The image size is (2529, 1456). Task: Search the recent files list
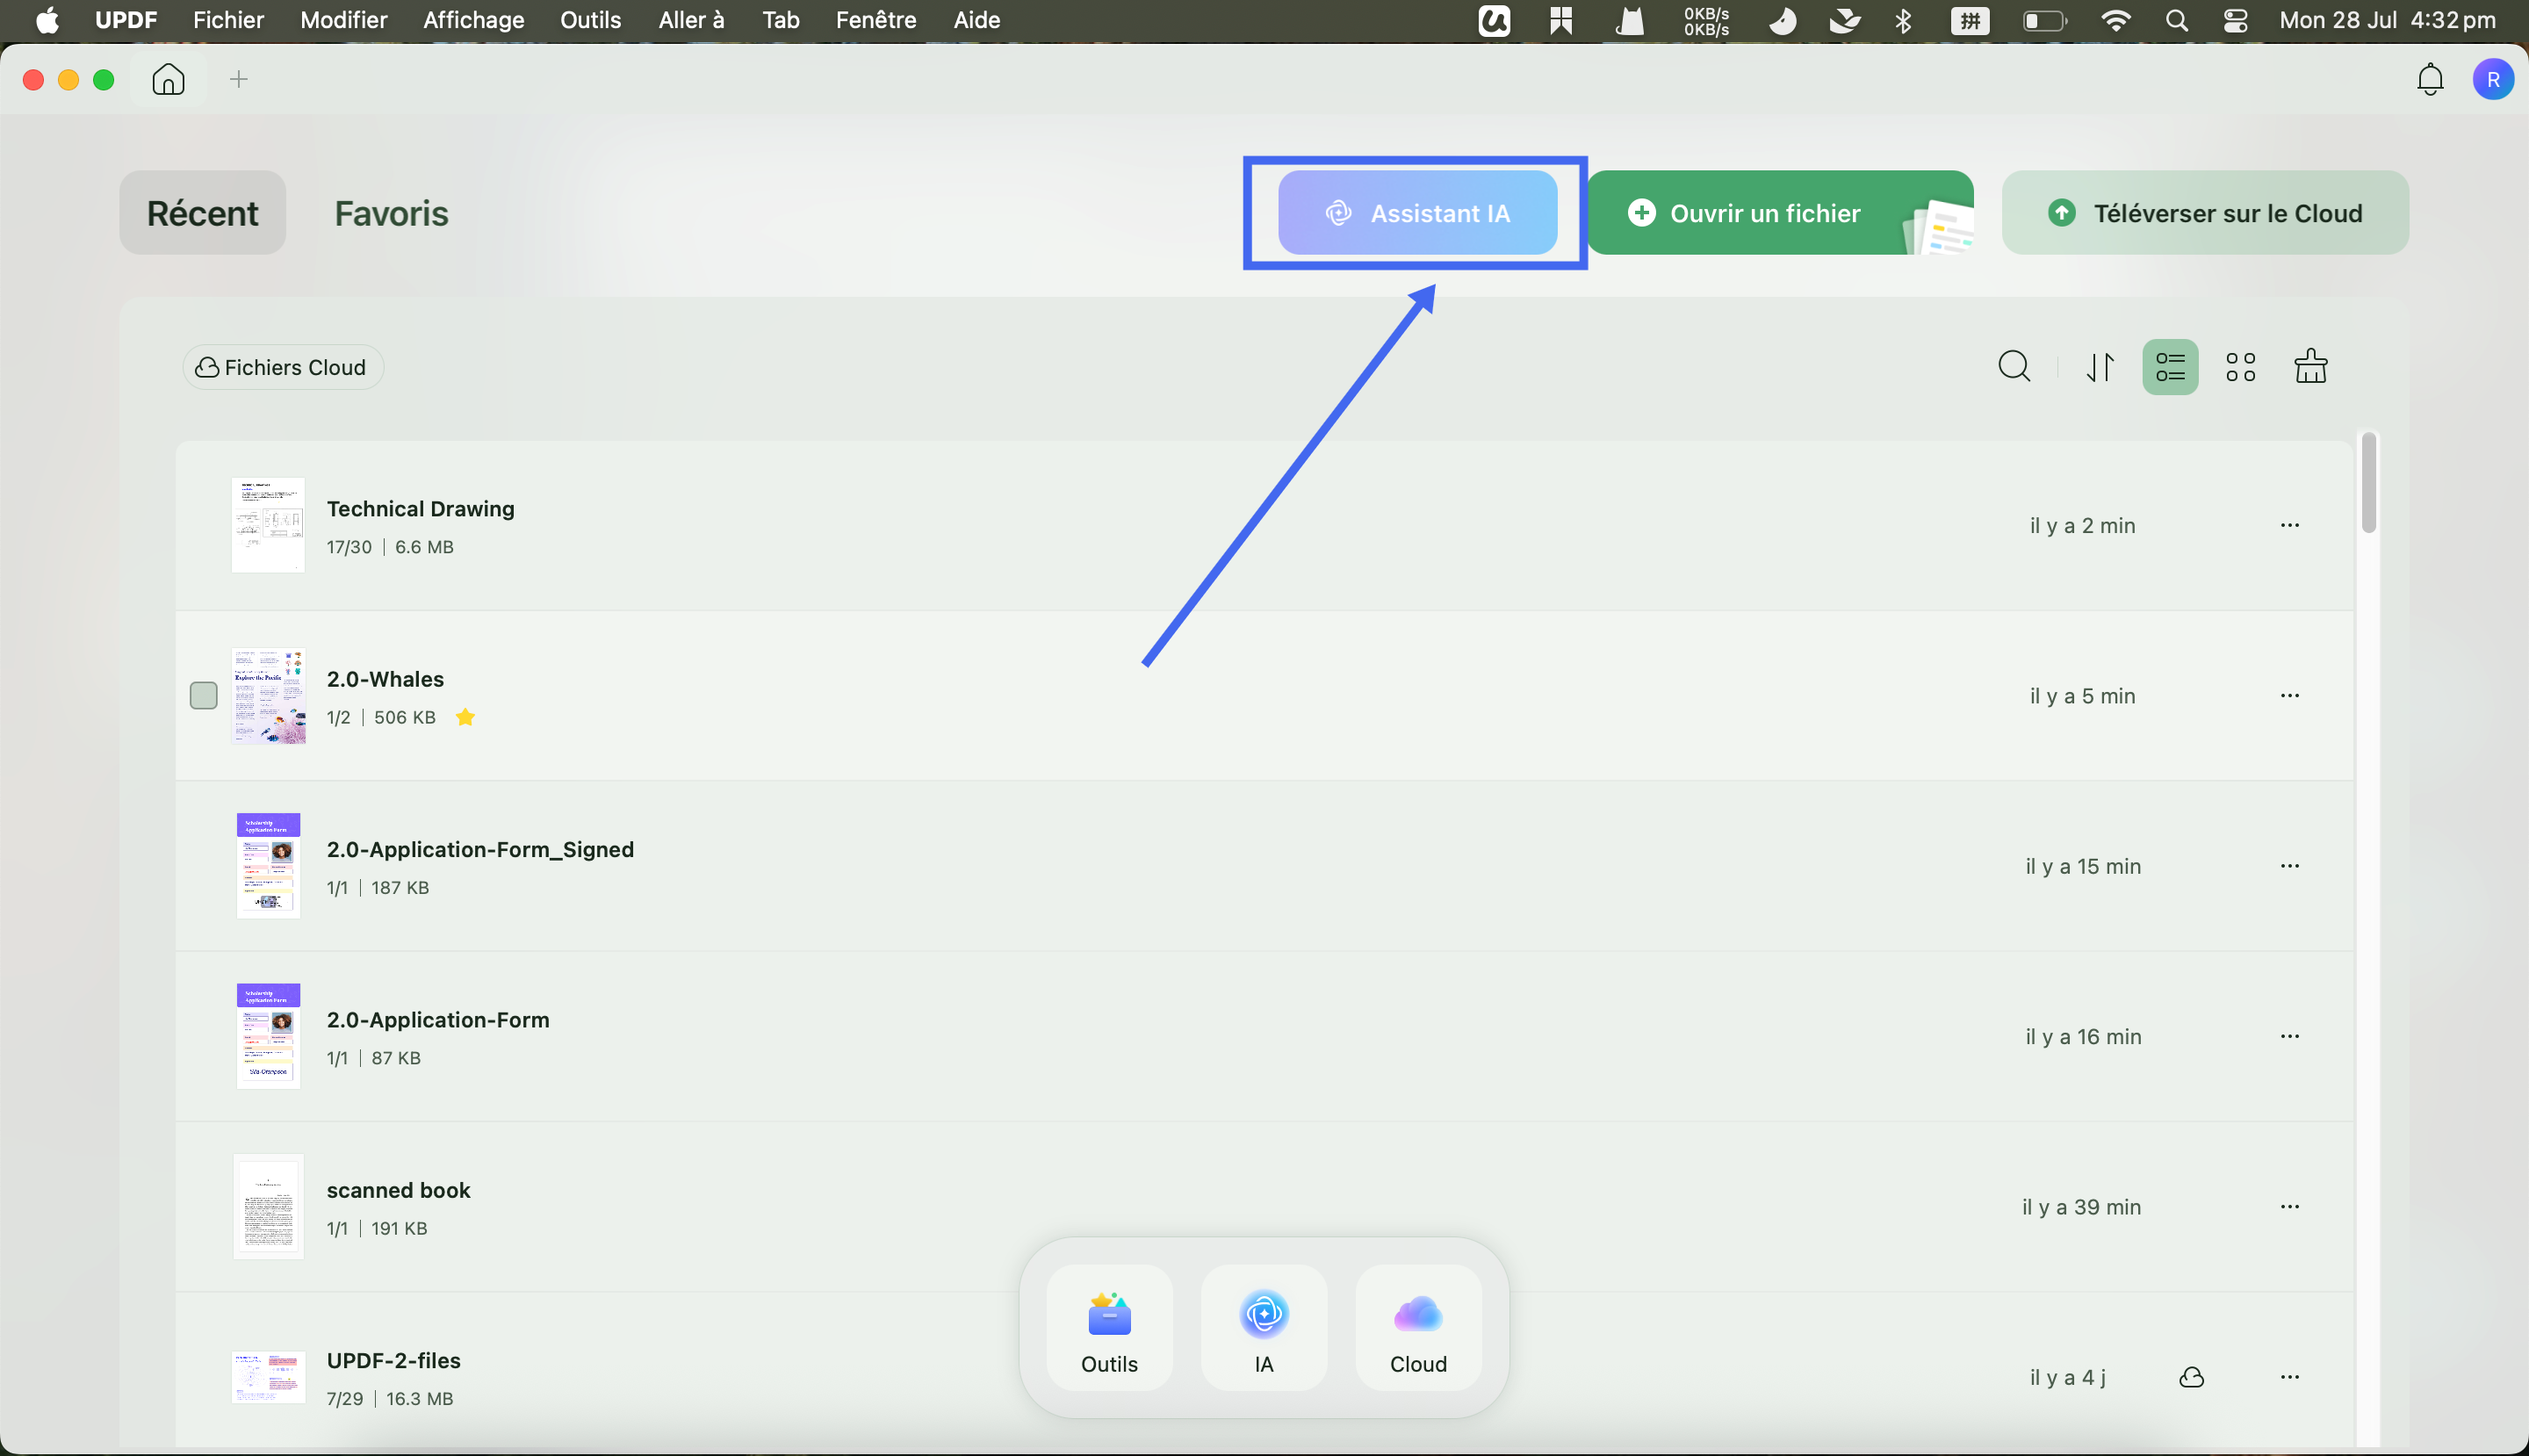coord(2014,367)
